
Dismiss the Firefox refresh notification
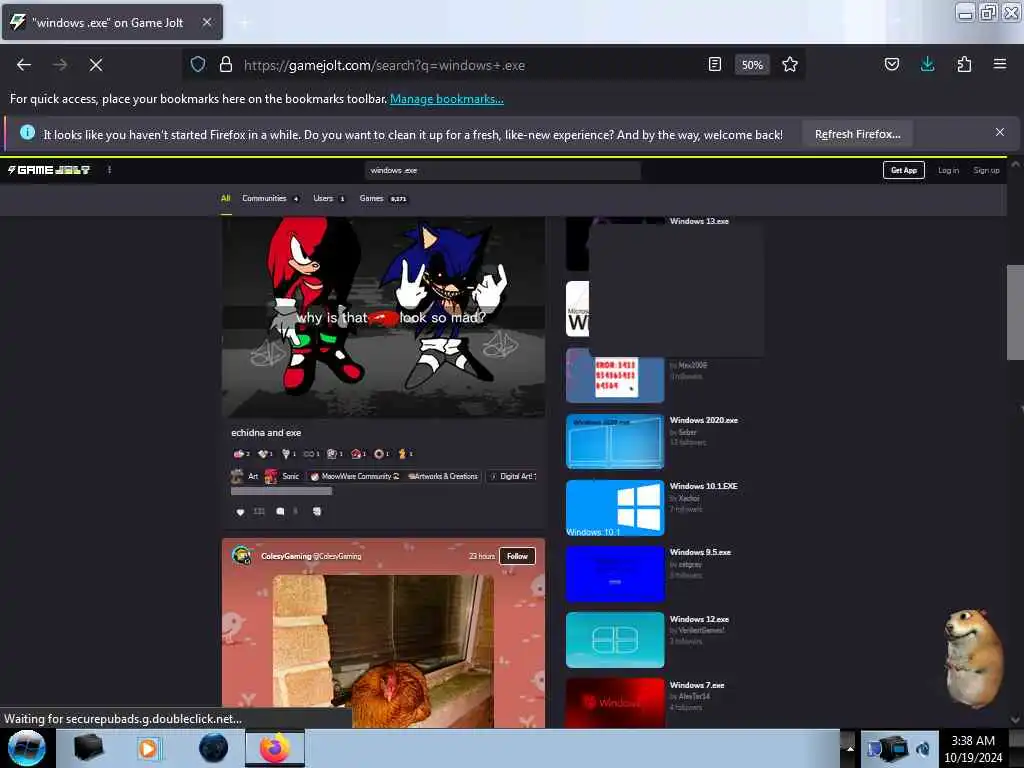click(x=999, y=133)
